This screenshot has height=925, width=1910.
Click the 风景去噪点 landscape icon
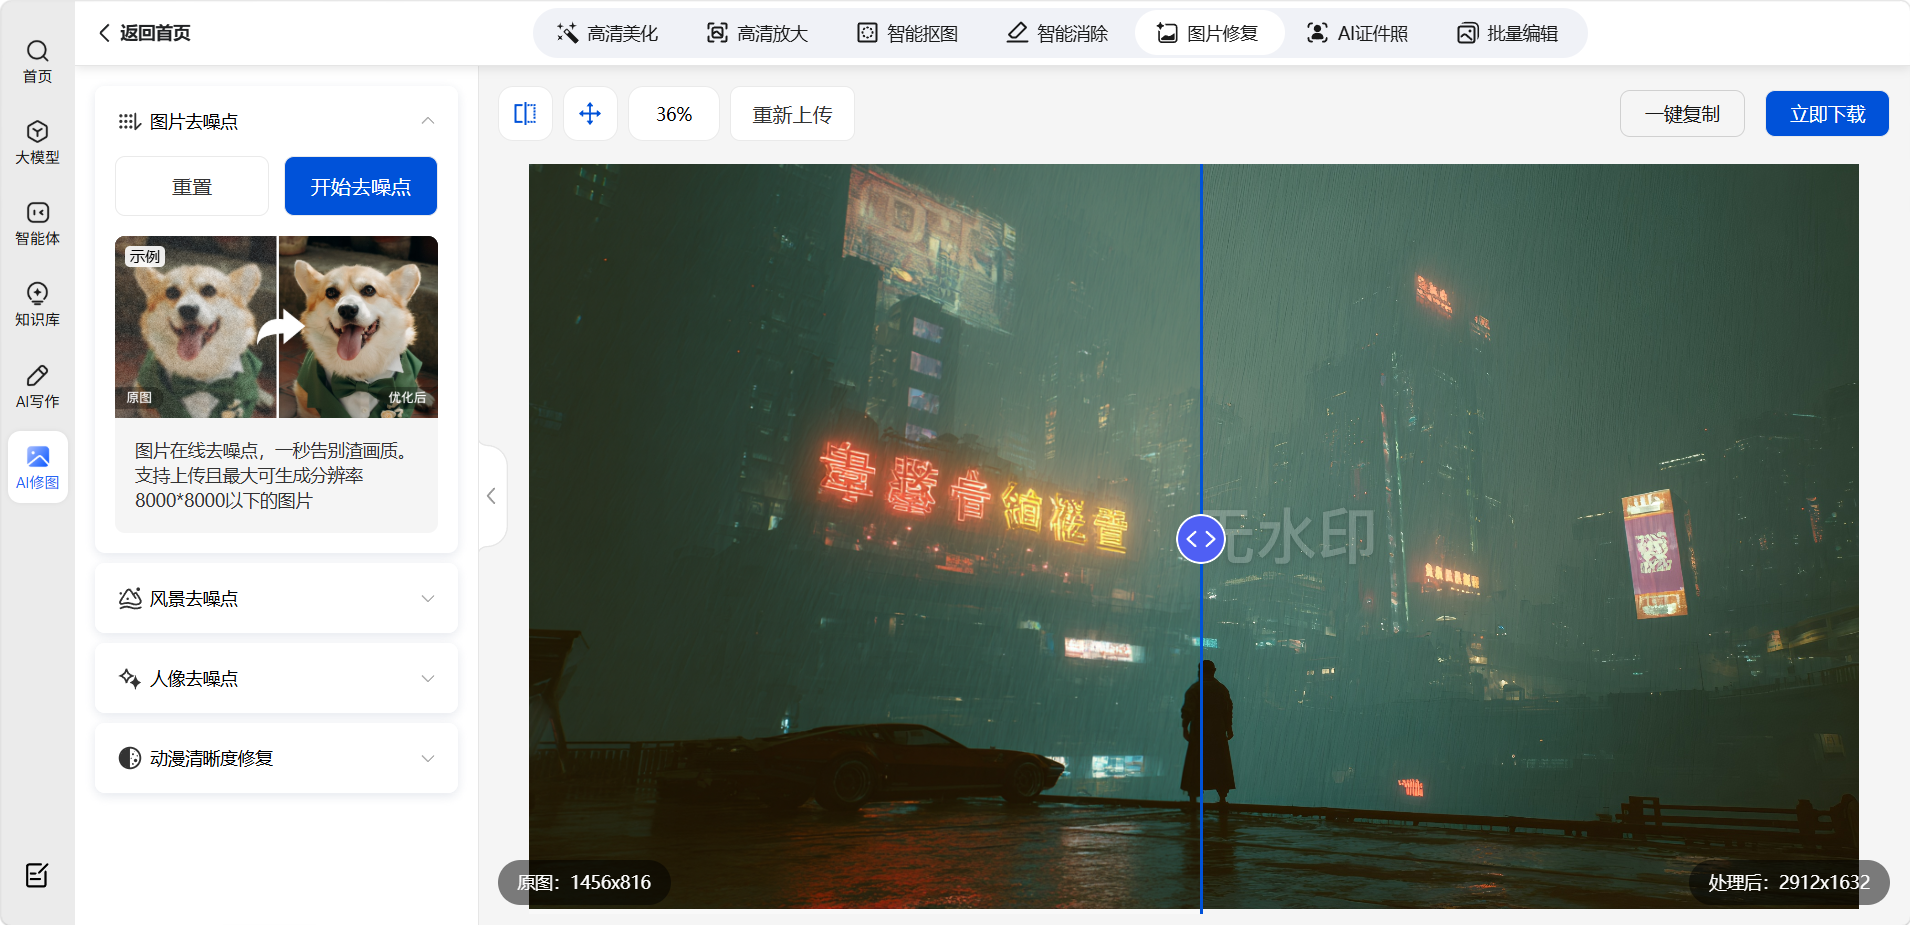pyautogui.click(x=130, y=598)
